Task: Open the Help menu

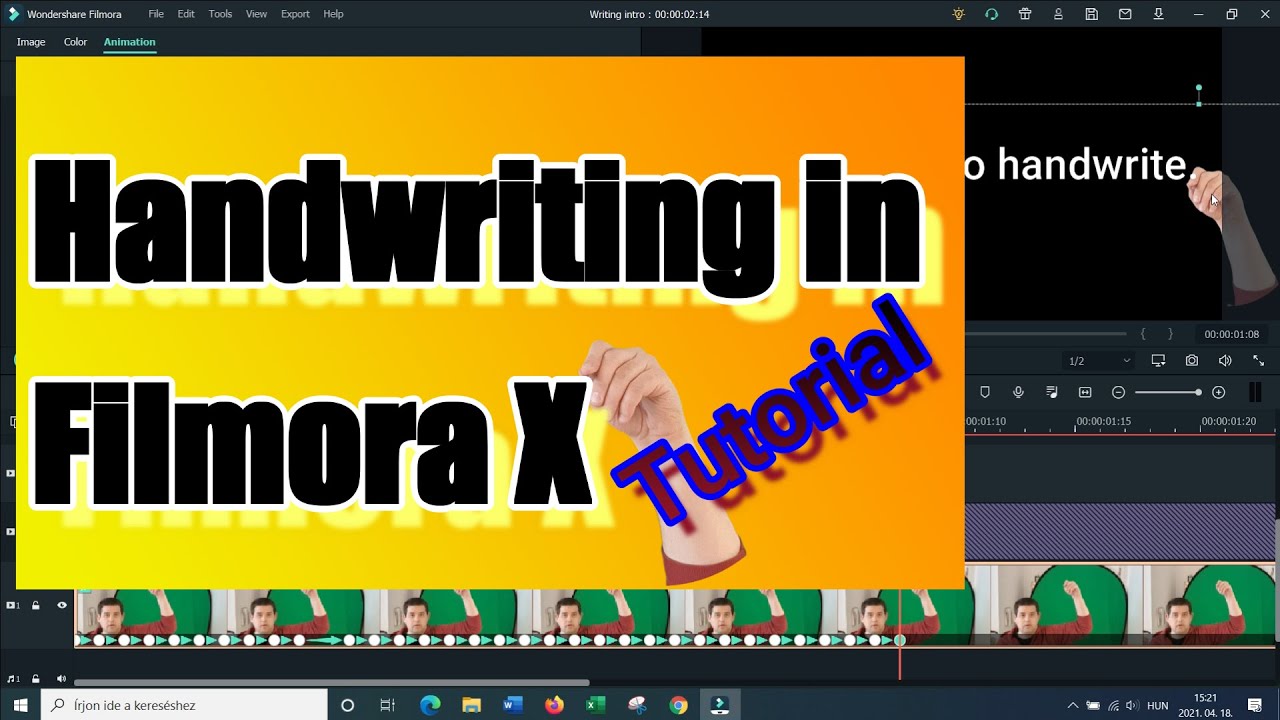Action: point(333,14)
